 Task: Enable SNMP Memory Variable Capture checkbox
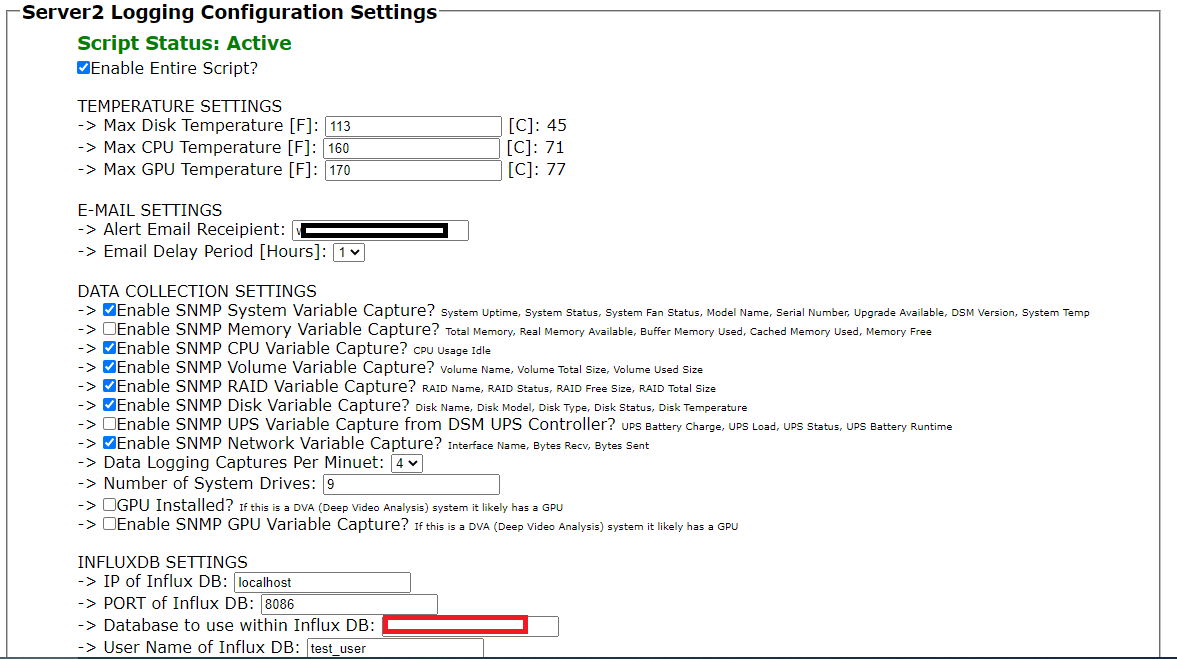click(110, 330)
